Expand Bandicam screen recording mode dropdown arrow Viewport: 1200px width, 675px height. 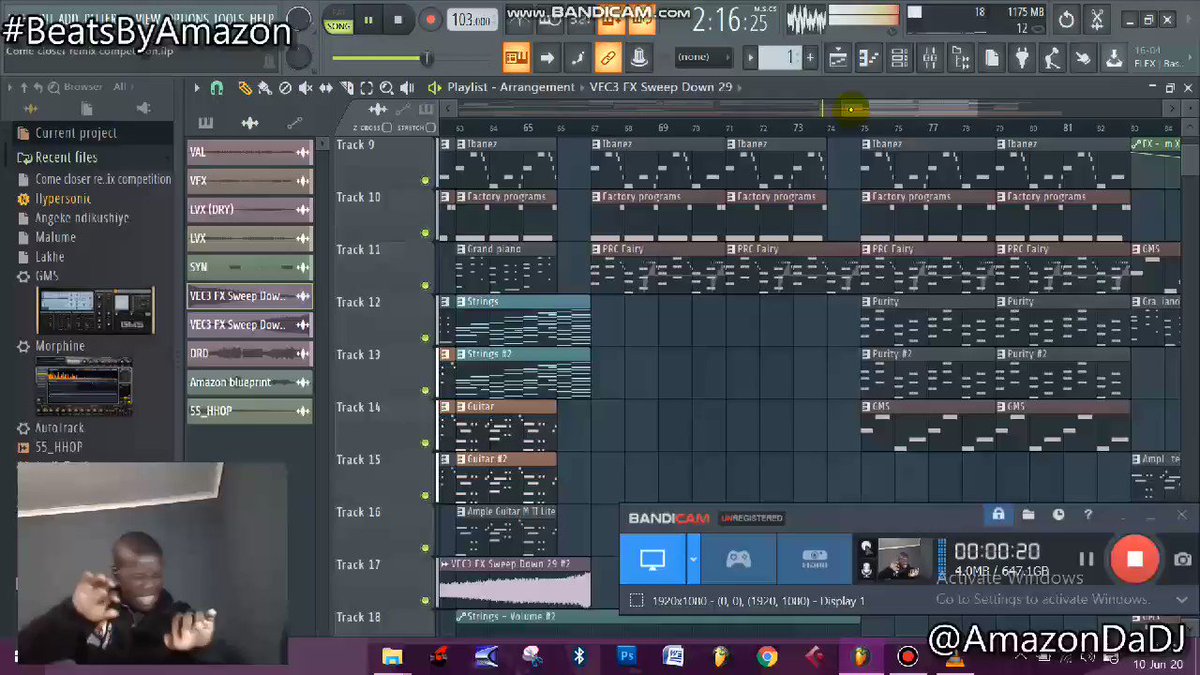tap(693, 559)
